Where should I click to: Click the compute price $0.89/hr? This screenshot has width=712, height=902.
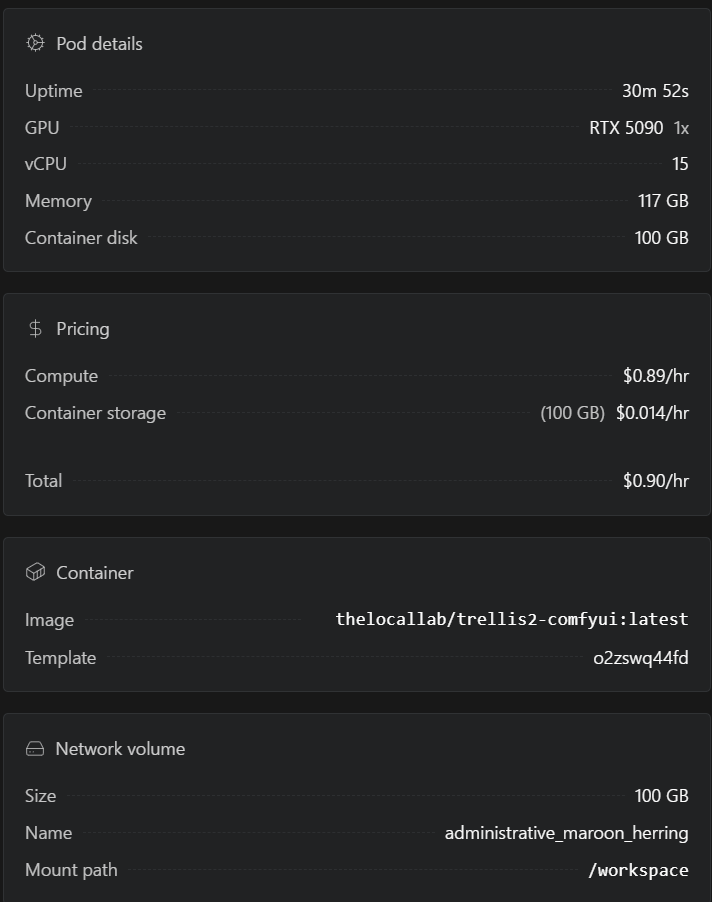(655, 375)
